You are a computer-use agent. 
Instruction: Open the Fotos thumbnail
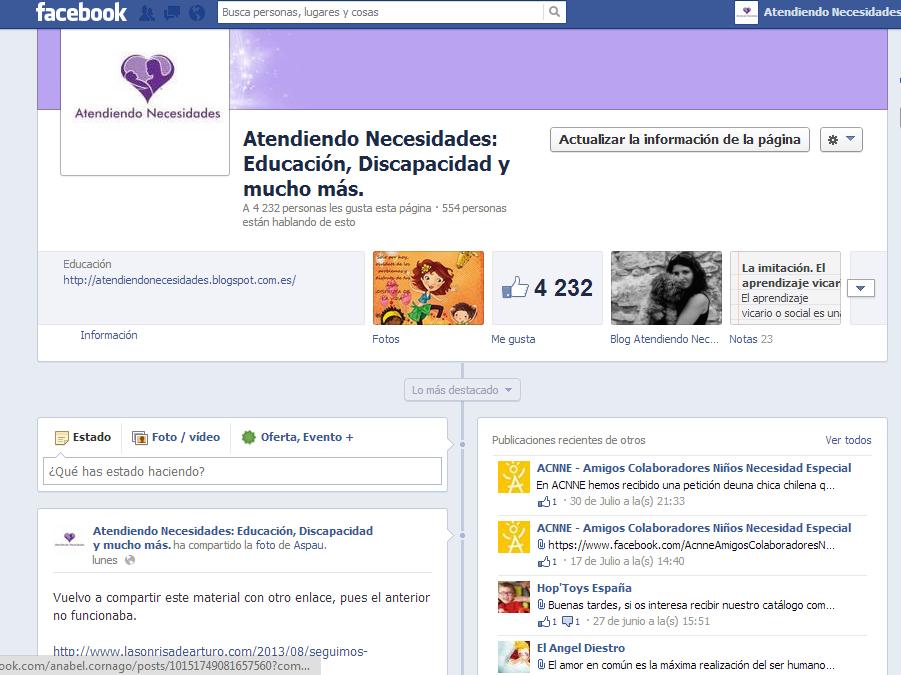pos(428,288)
